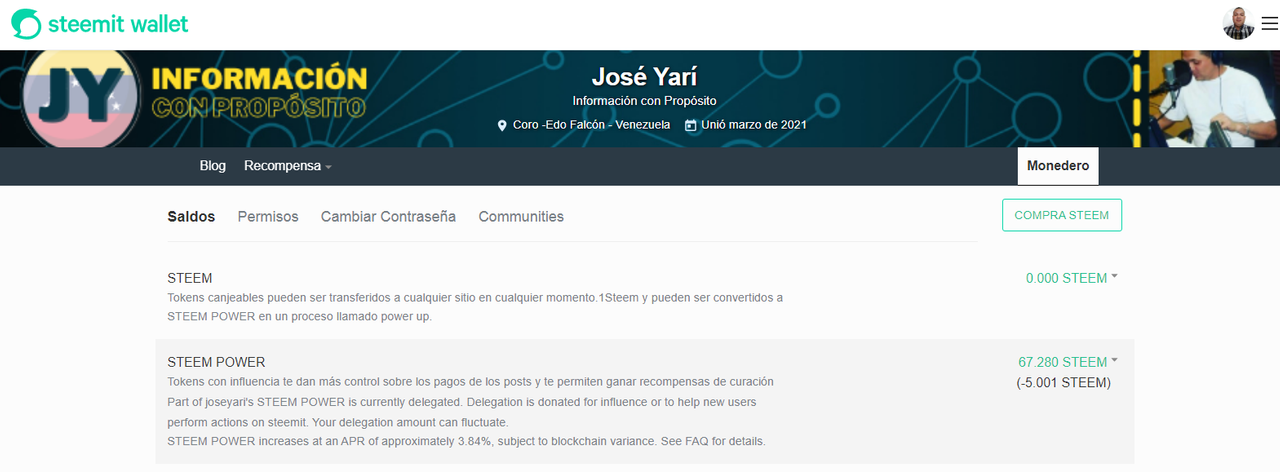Open the Communities tab
Viewport: 1280px width, 472px height.
point(521,216)
